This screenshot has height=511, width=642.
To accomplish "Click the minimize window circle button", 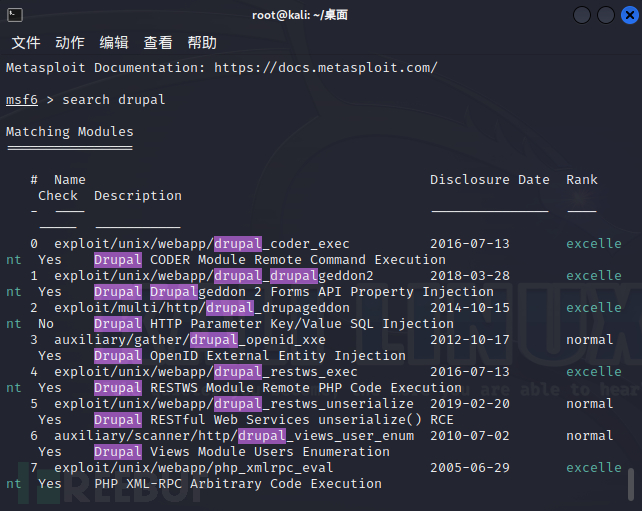I will tap(582, 16).
